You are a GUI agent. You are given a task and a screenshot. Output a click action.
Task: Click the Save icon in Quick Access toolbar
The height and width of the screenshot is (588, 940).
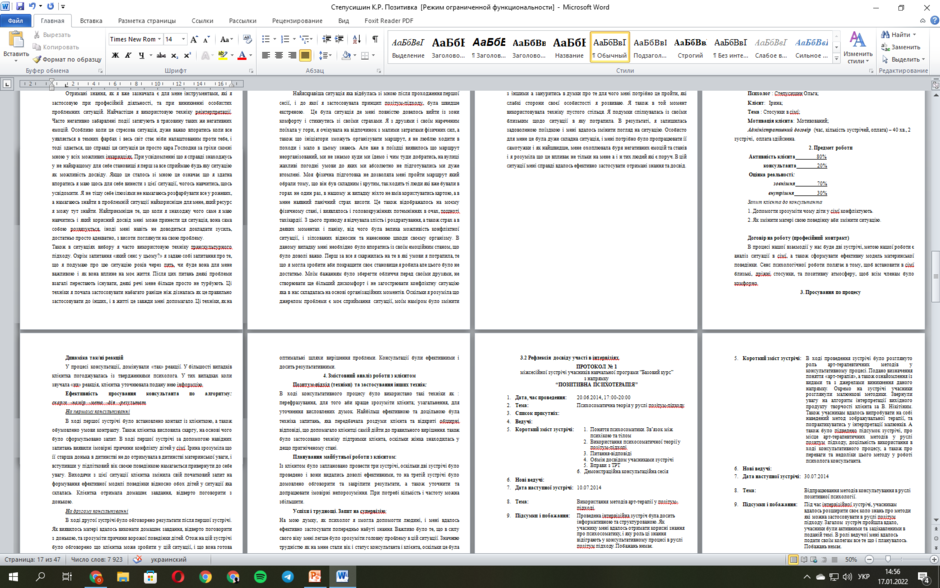point(20,7)
